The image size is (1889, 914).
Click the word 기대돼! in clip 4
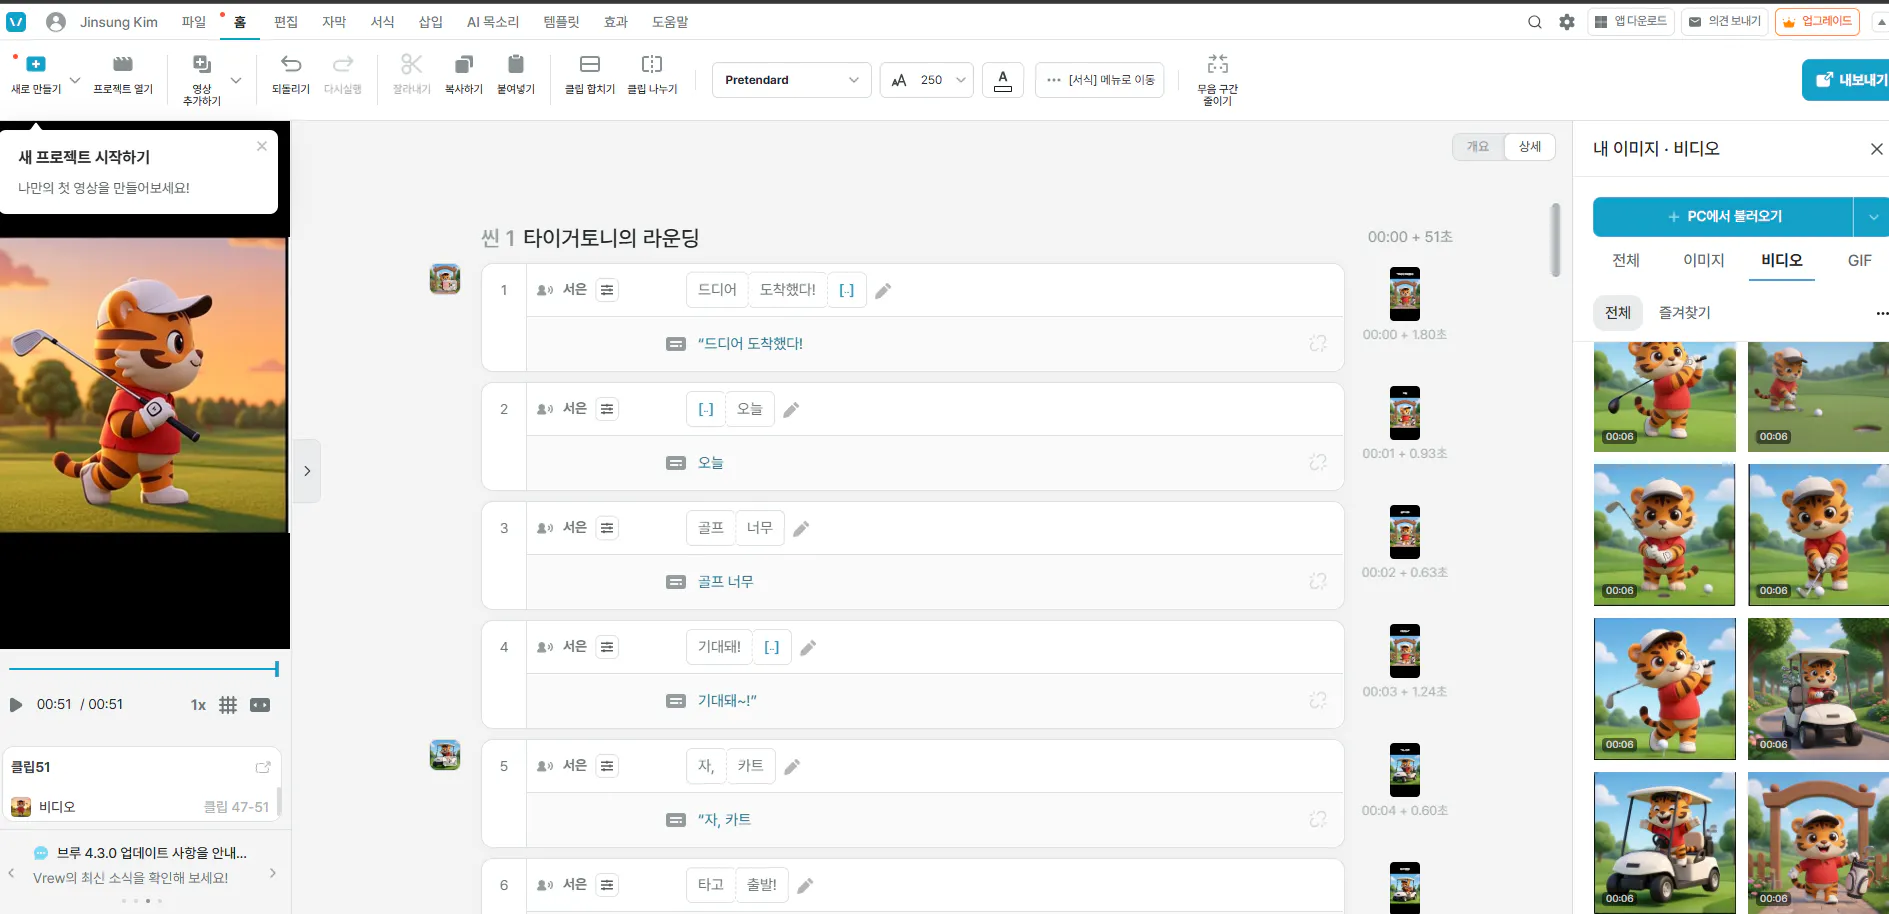(719, 647)
